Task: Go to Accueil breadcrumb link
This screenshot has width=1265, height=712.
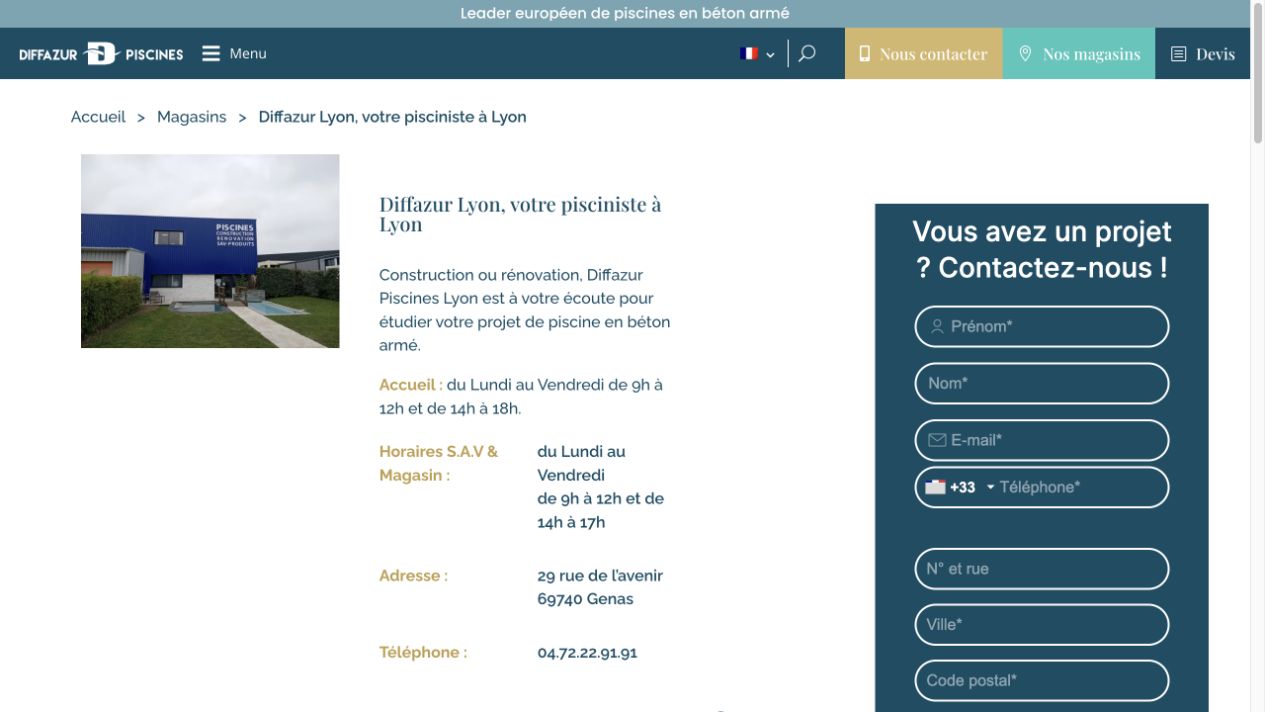Action: 98,117
